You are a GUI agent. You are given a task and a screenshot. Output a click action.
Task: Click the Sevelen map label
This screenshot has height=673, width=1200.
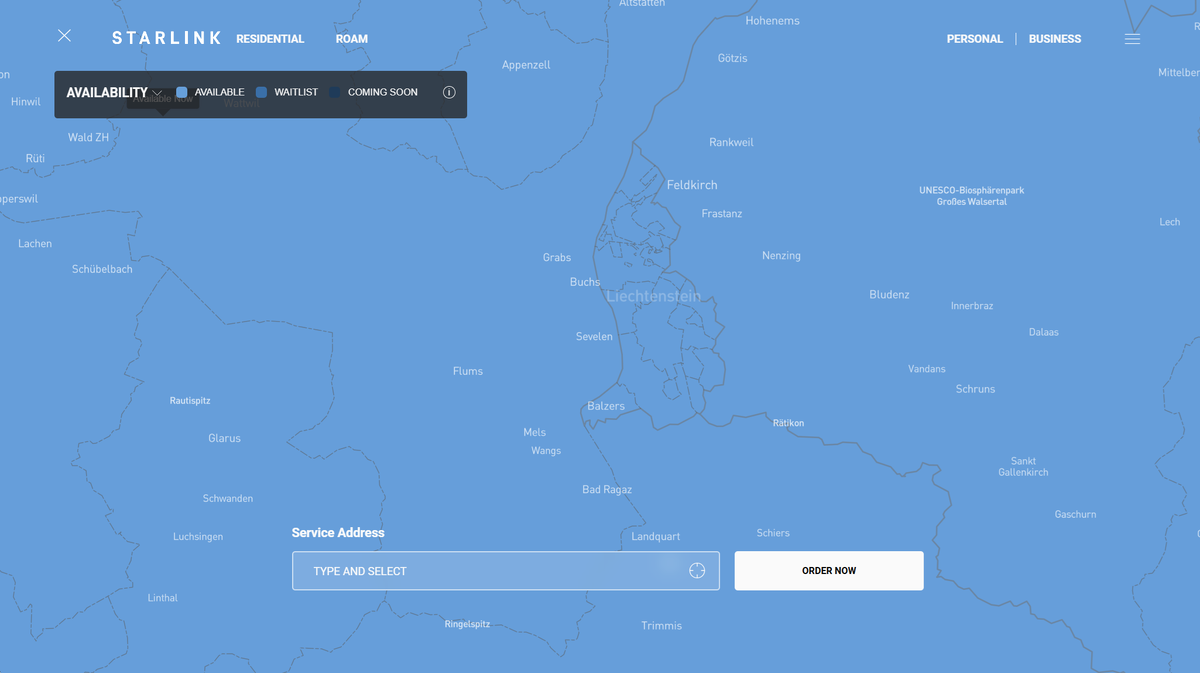594,337
